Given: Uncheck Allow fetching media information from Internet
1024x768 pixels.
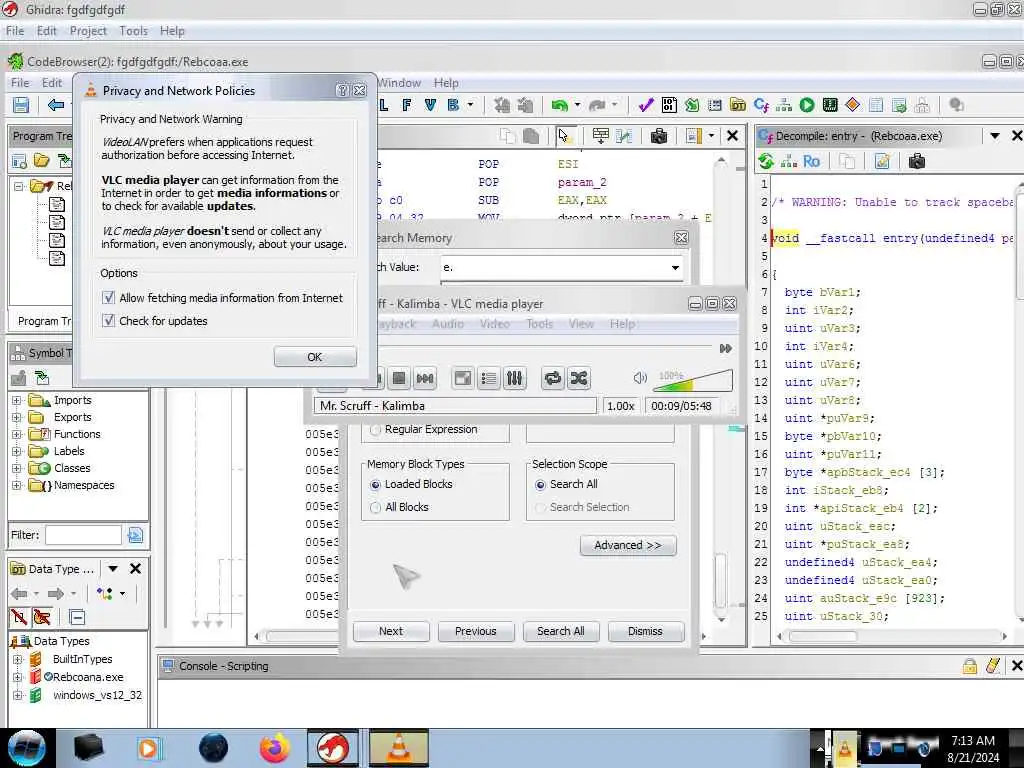Looking at the screenshot, I should [x=108, y=298].
